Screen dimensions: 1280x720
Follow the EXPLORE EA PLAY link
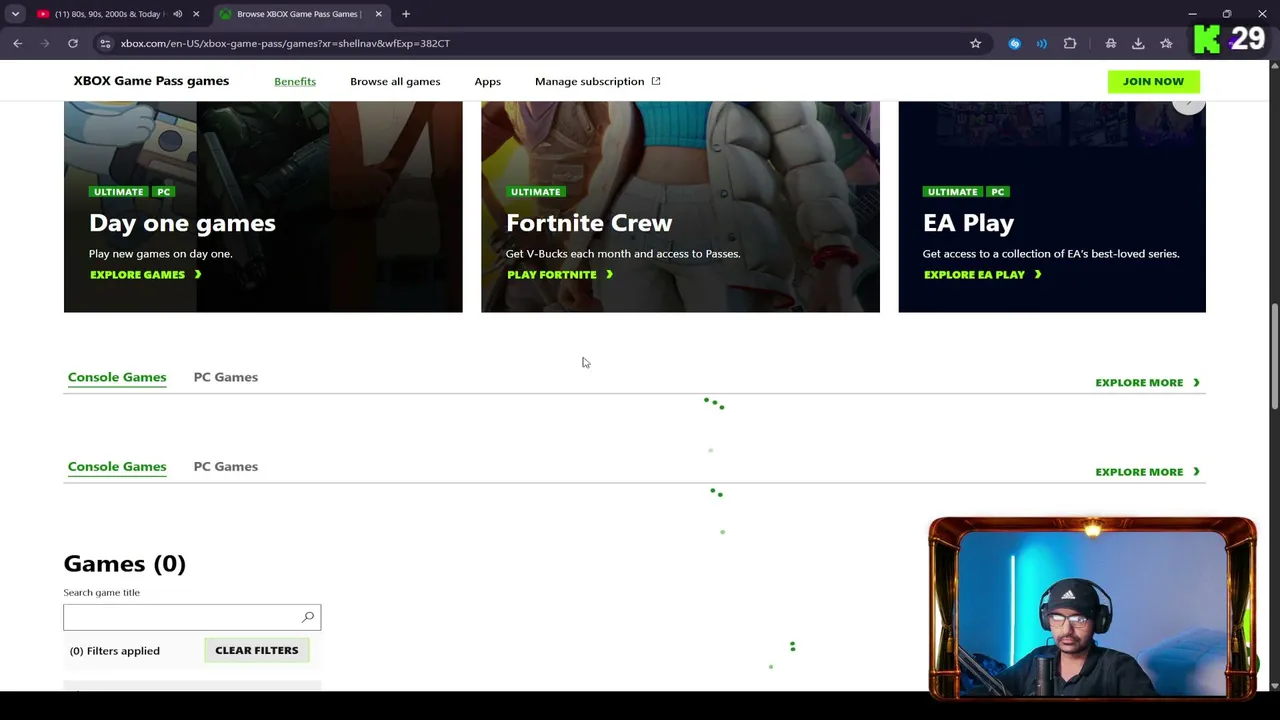[x=983, y=274]
